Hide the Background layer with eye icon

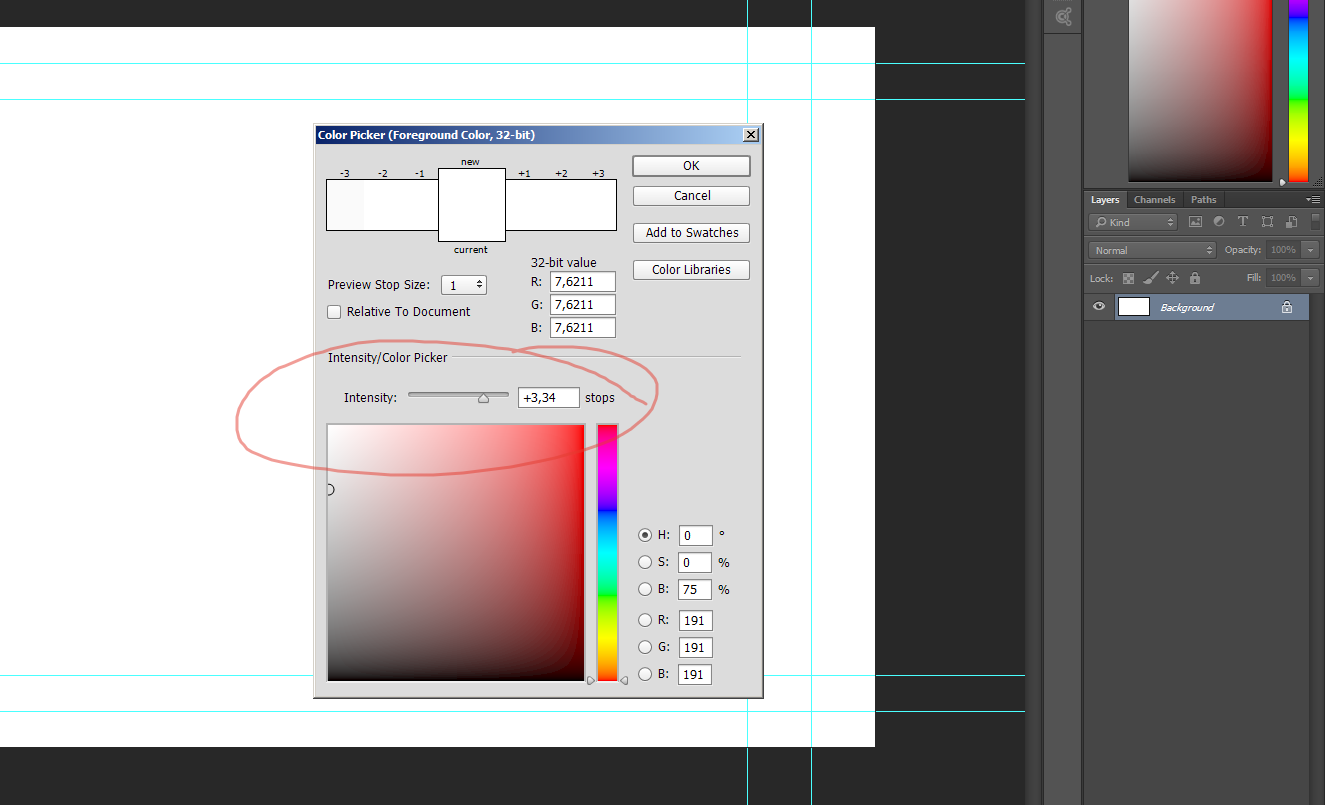click(x=1099, y=307)
